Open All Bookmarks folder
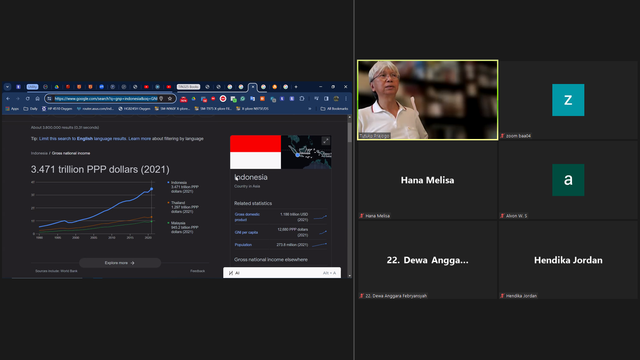Screen dimensions: 640x360 (334, 109)
